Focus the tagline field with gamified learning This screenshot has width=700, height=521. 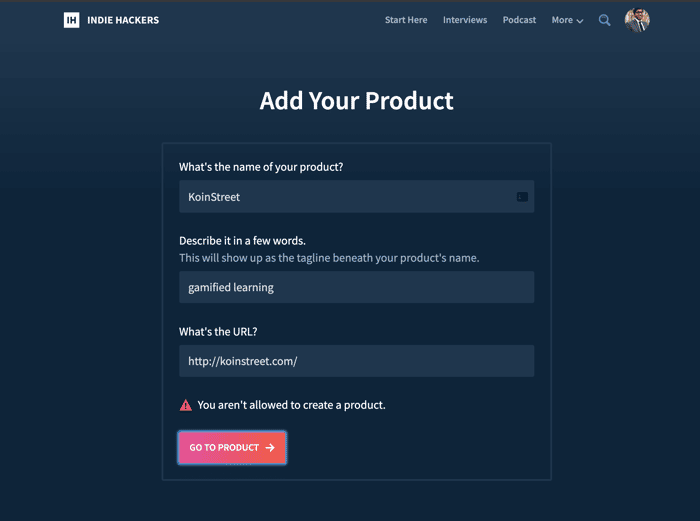[x=357, y=287]
